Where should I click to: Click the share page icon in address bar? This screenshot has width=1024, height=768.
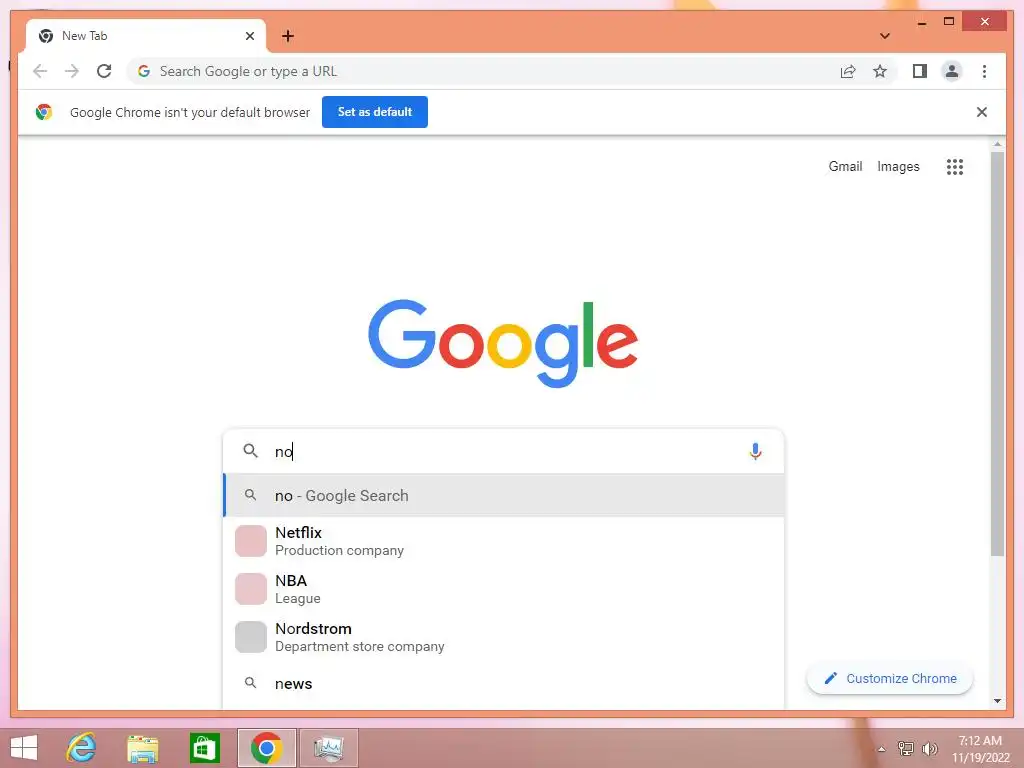[848, 71]
